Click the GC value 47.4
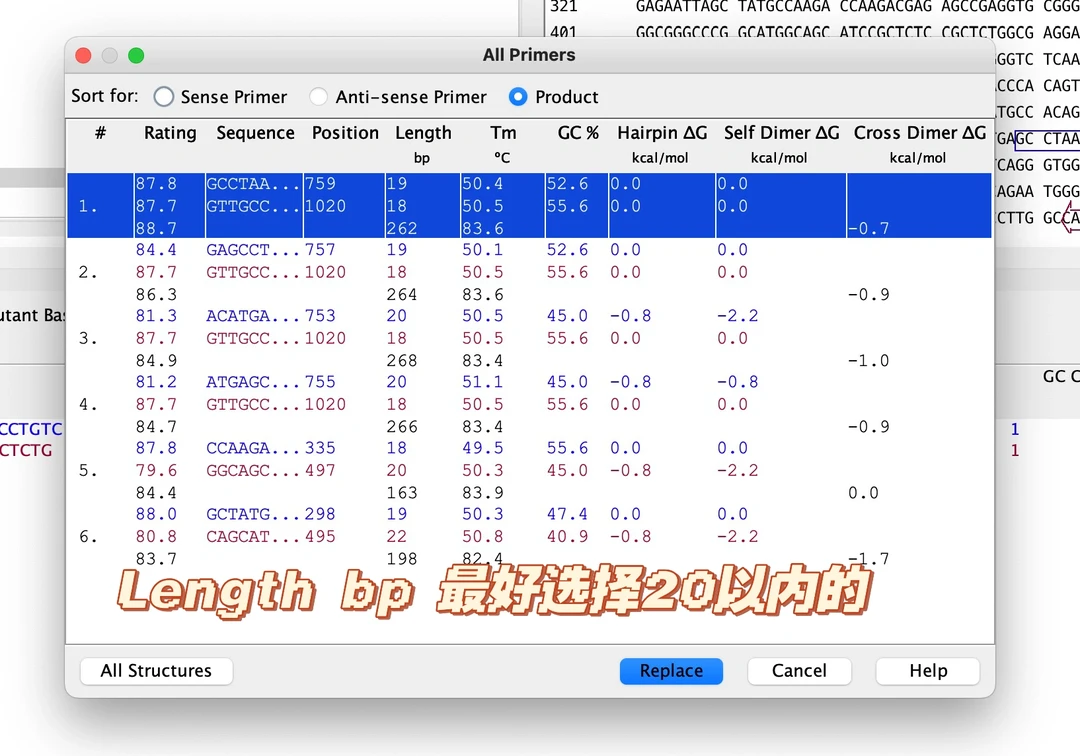 tap(568, 514)
